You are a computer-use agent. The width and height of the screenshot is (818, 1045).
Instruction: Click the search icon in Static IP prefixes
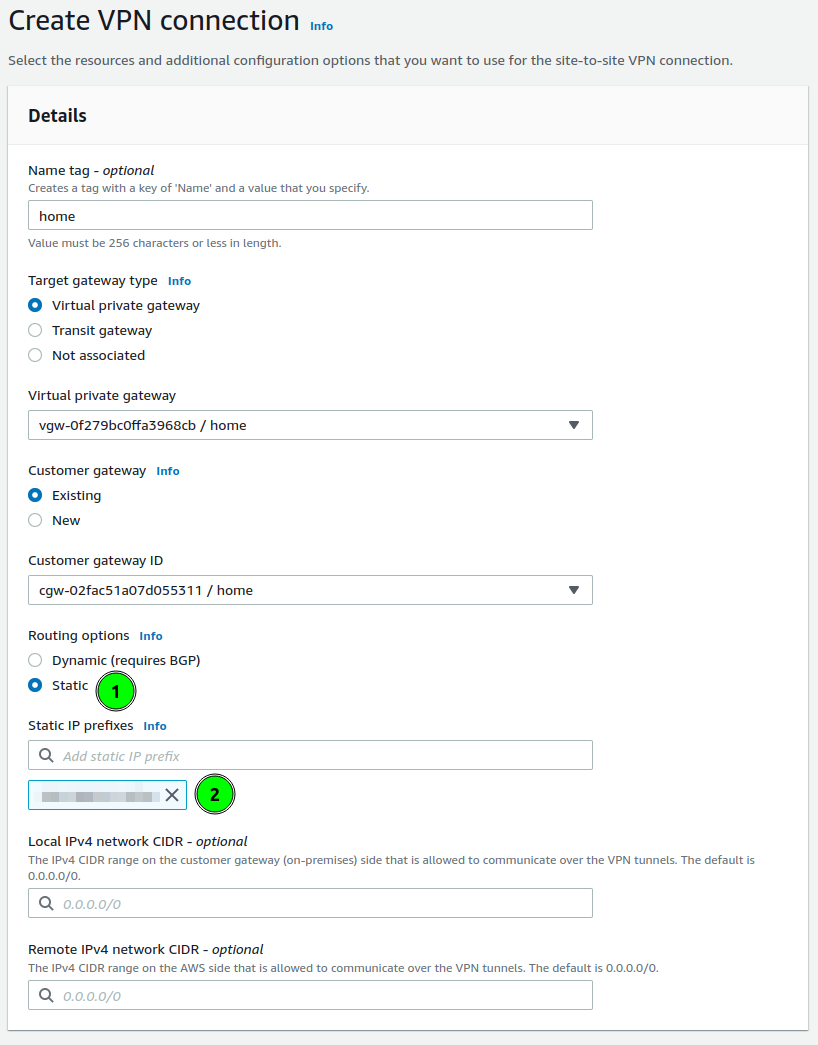[46, 756]
